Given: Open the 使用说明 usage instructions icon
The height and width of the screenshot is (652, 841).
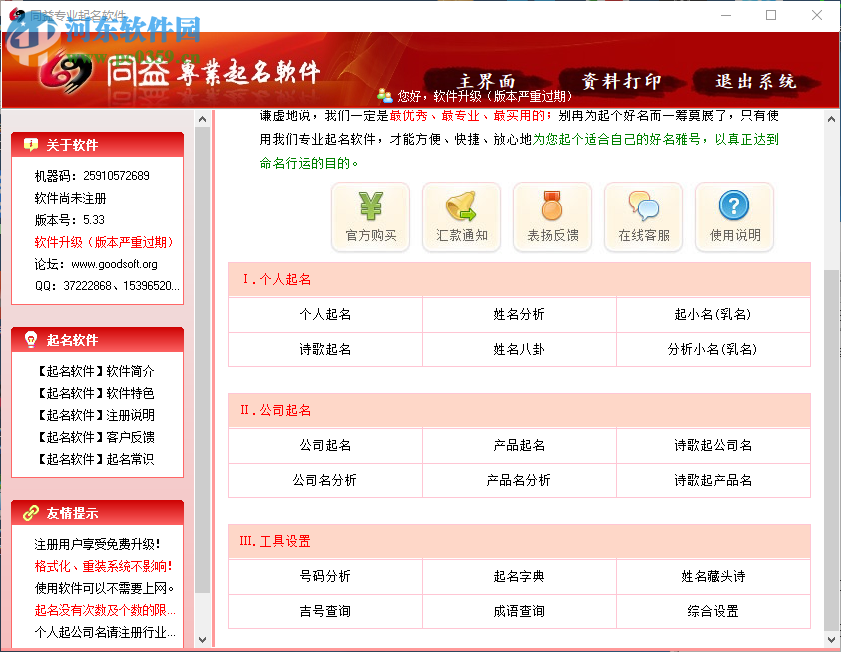Looking at the screenshot, I should point(734,216).
